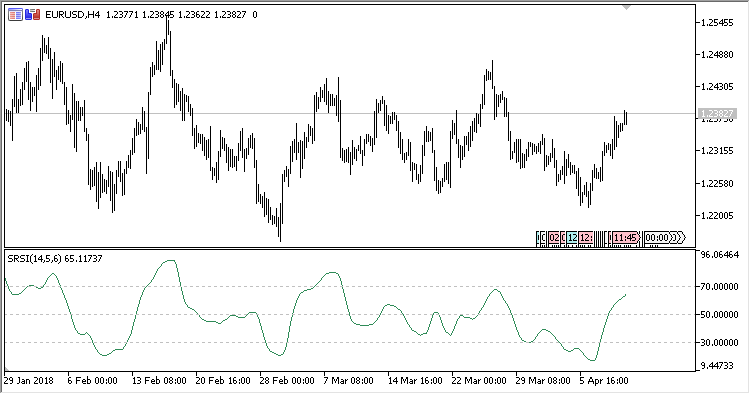Click the chart shift triangle marker at top

[626, 7]
